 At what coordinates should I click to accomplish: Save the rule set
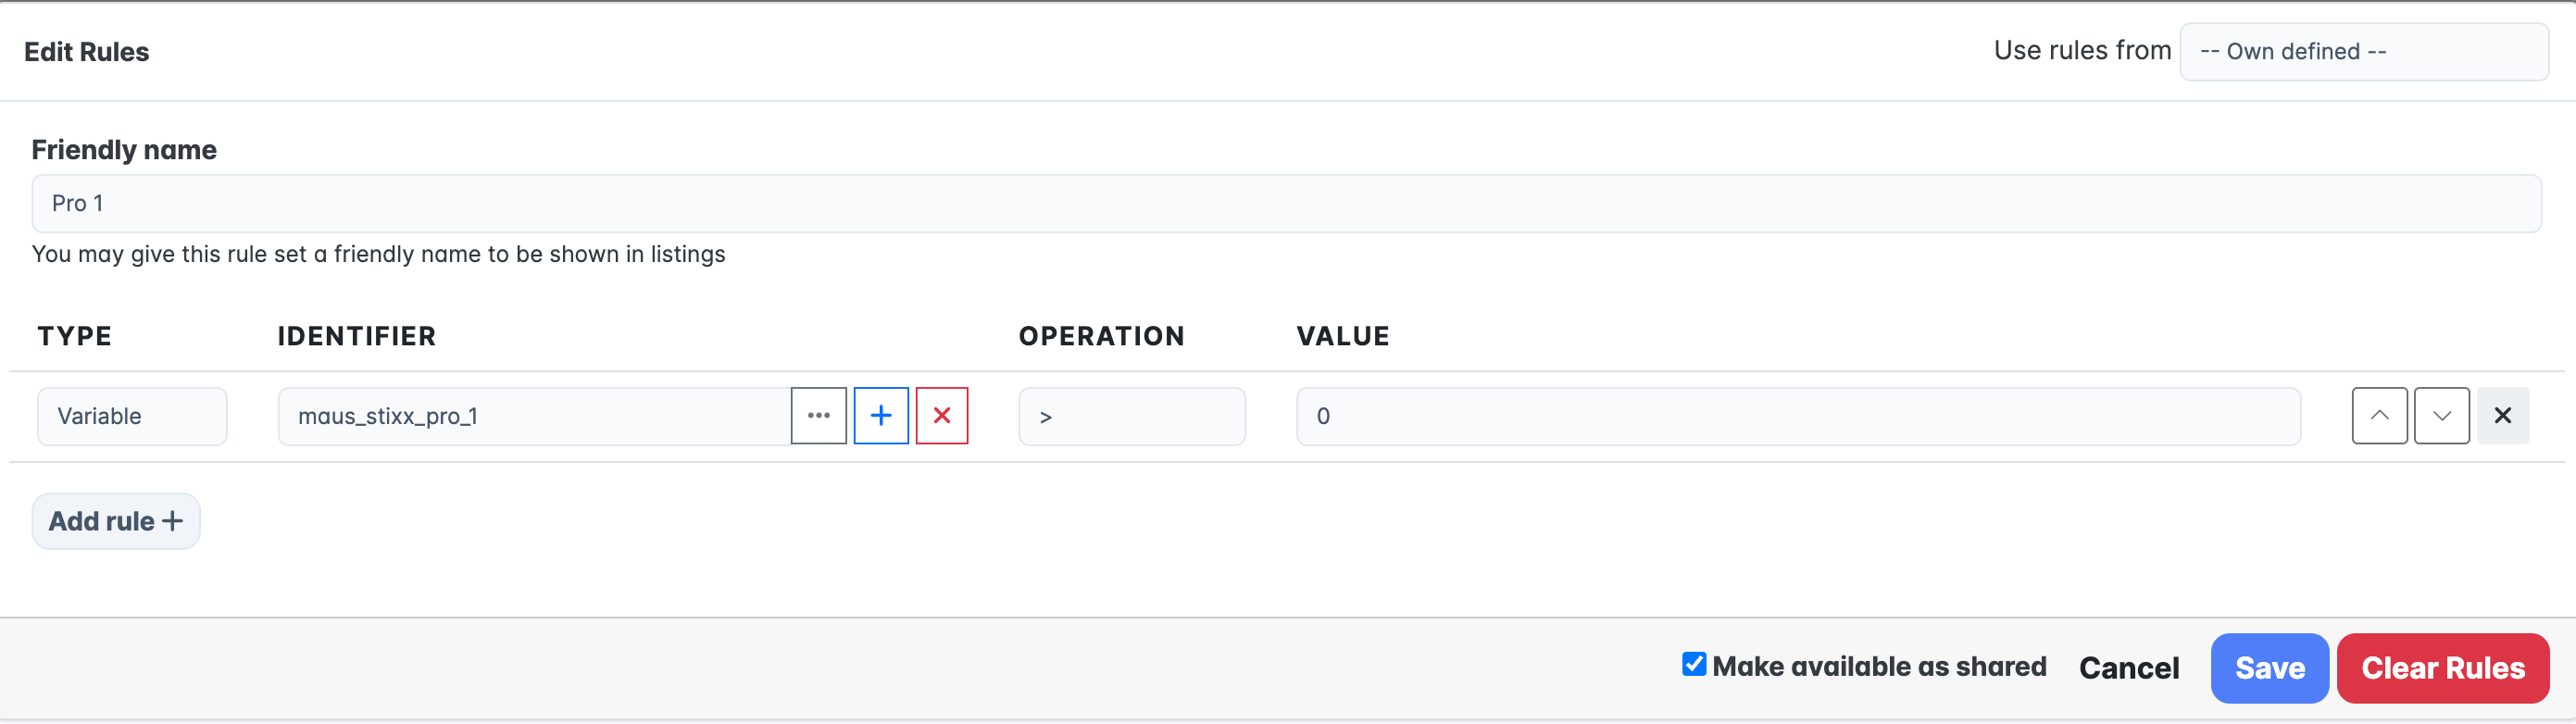coord(2269,668)
